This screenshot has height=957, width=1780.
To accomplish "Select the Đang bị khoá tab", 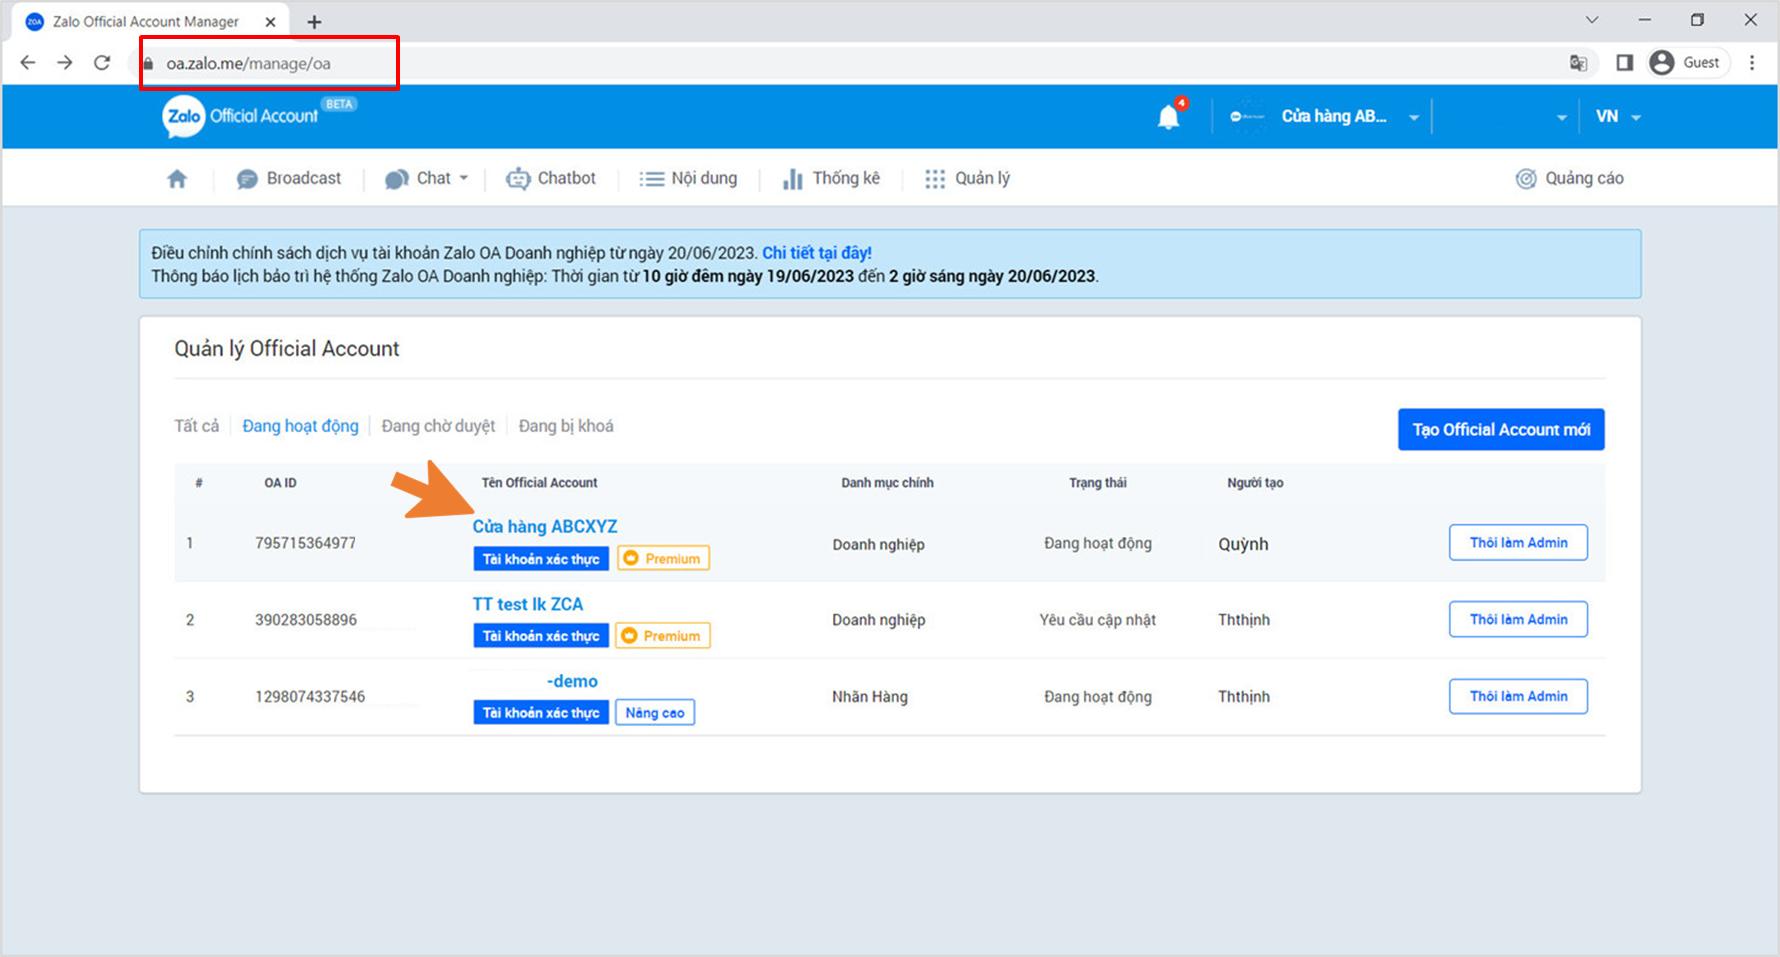I will pos(566,426).
